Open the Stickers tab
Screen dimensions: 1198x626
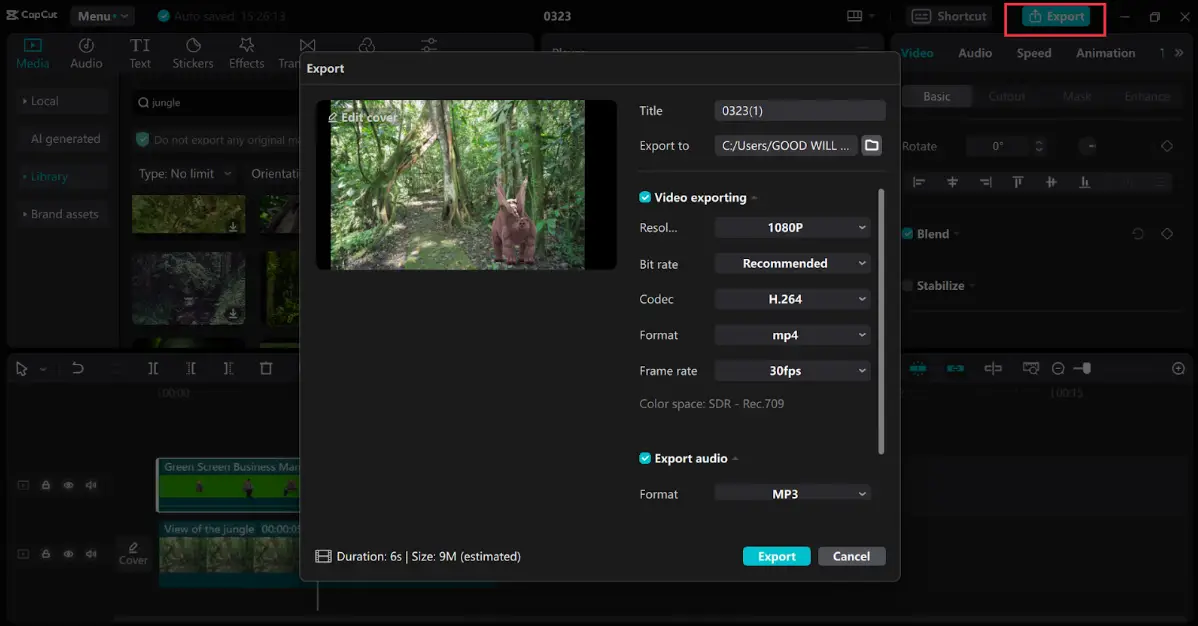(193, 54)
